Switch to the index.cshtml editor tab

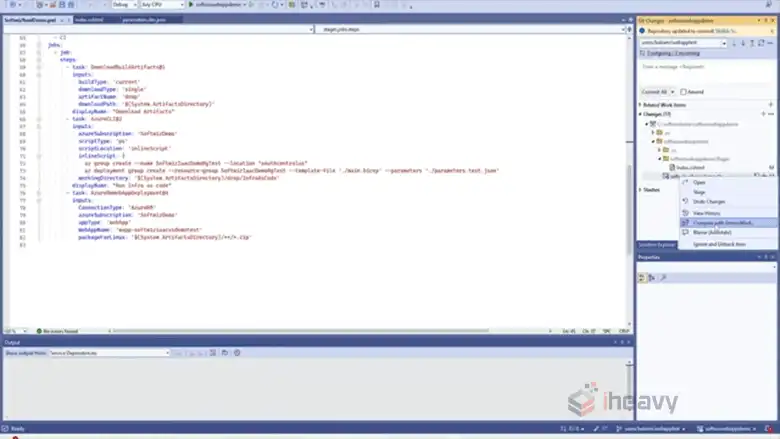point(90,20)
